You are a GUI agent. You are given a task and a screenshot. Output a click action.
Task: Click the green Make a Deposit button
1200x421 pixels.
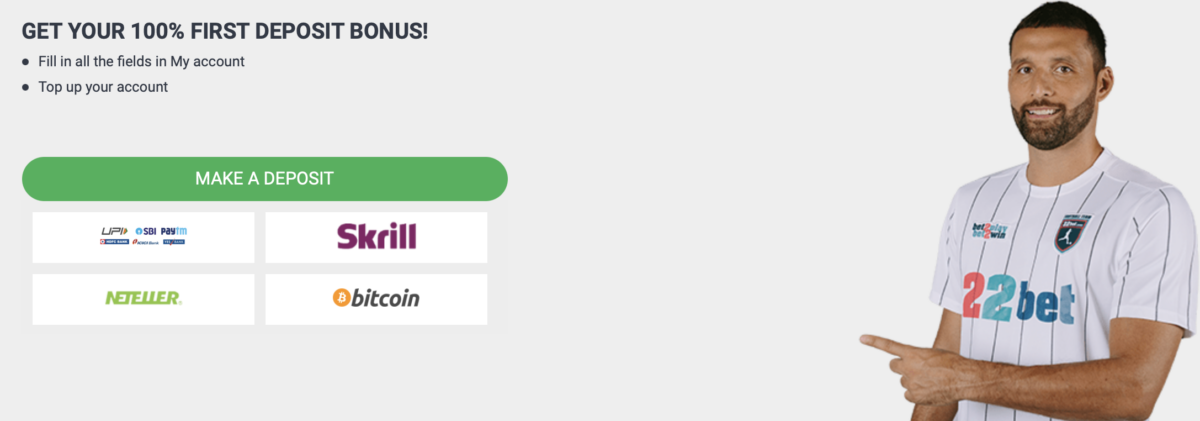point(264,179)
